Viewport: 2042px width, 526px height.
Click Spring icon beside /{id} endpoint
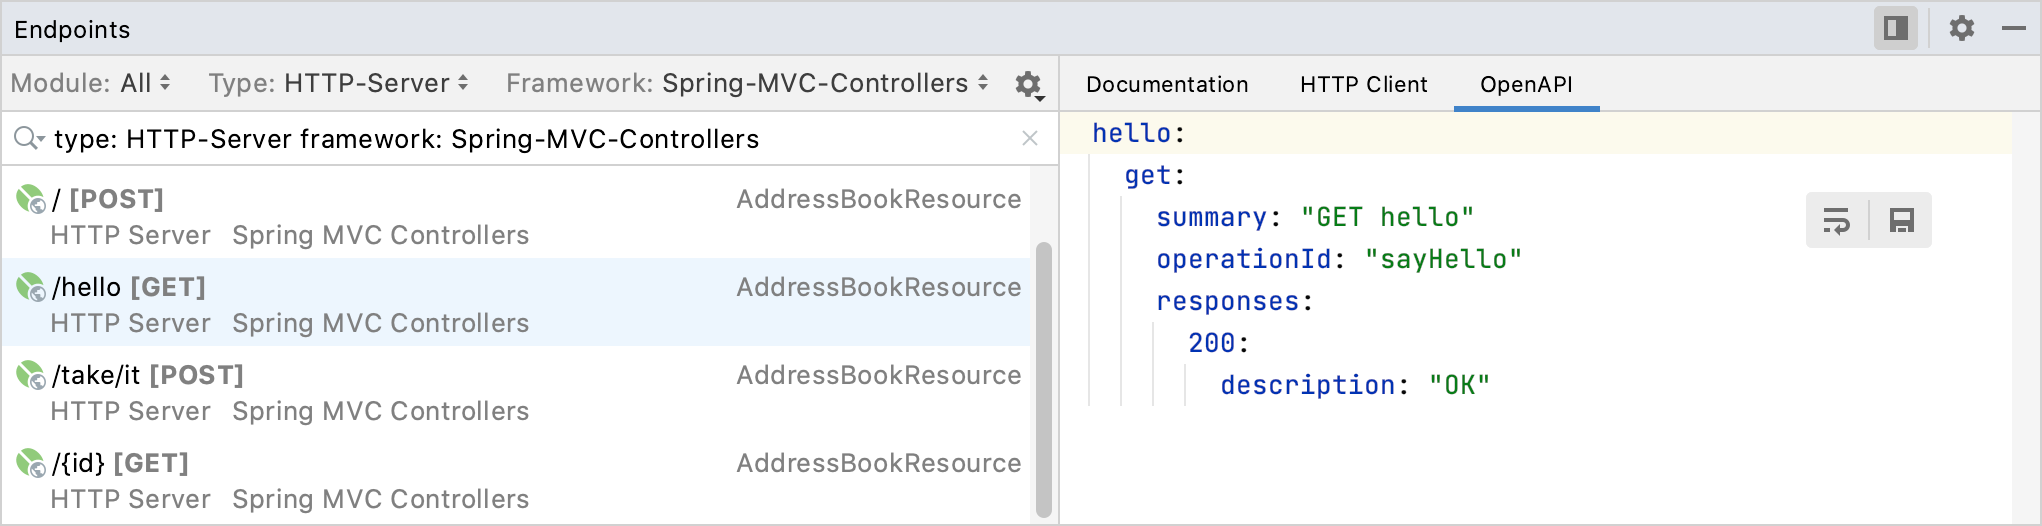click(x=30, y=463)
